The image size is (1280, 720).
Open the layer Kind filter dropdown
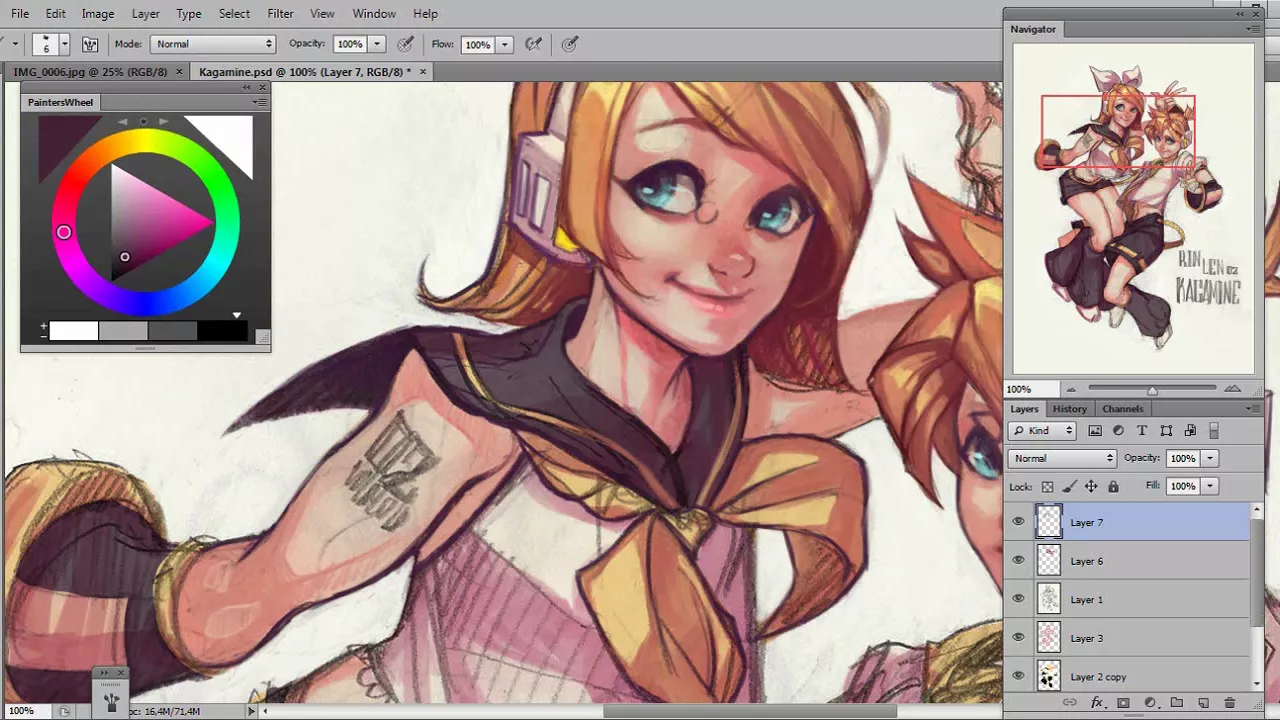point(1042,431)
